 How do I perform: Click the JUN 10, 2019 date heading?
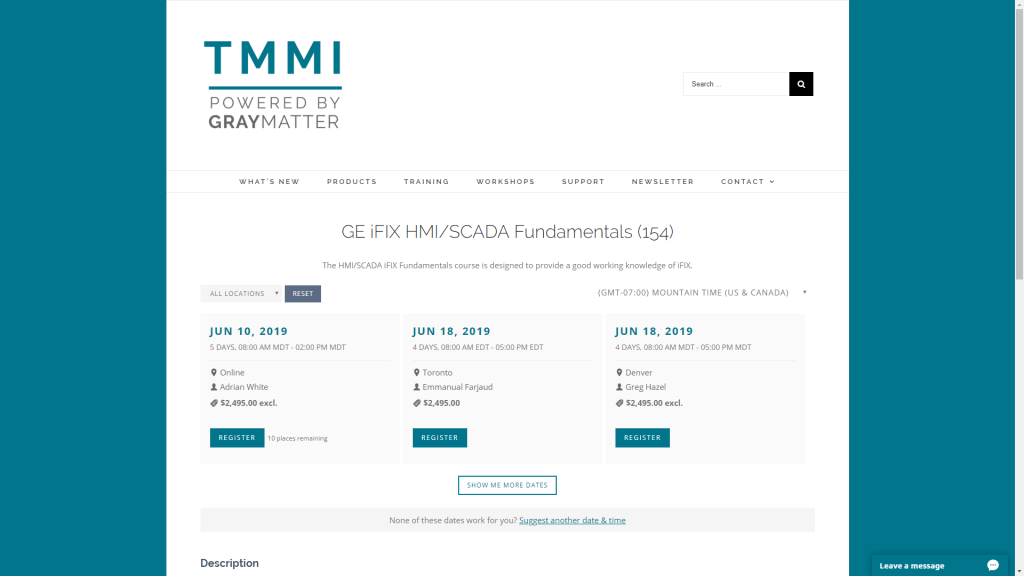(249, 331)
